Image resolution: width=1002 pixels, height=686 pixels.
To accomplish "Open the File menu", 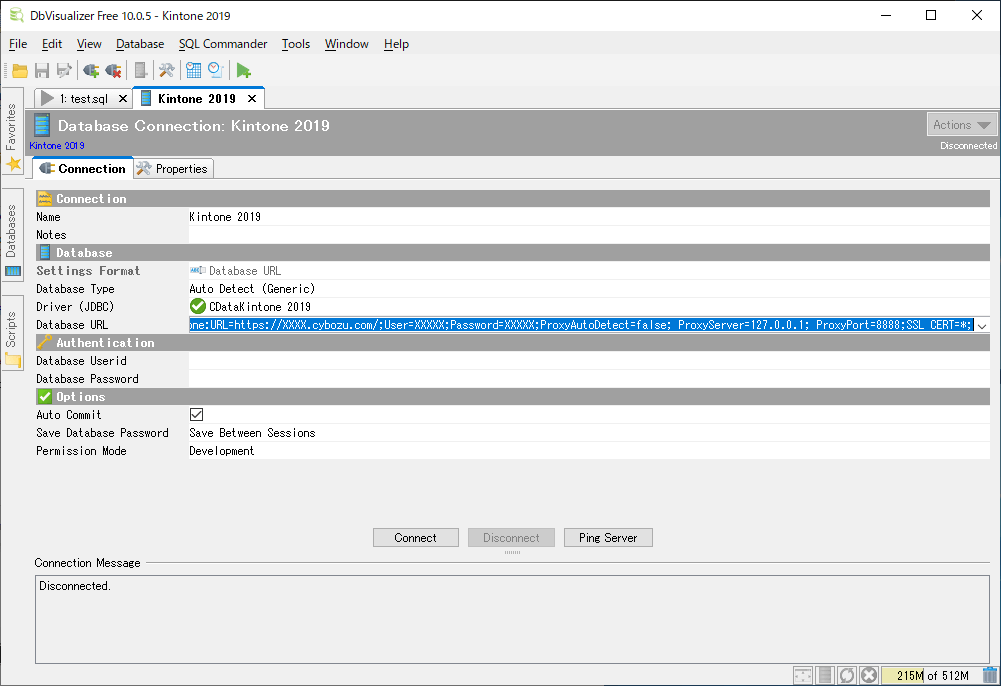I will [18, 44].
